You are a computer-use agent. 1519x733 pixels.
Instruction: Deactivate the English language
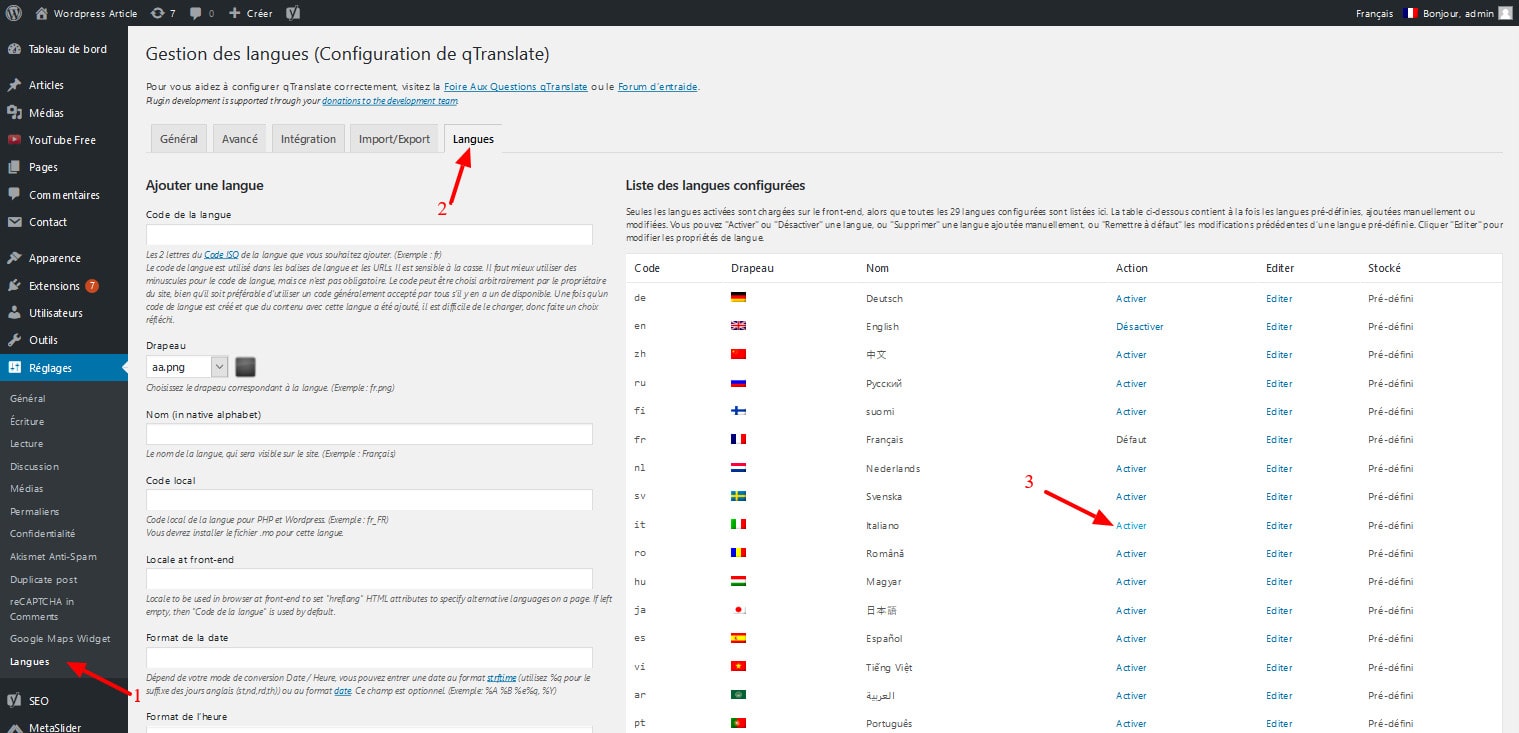(x=1140, y=327)
